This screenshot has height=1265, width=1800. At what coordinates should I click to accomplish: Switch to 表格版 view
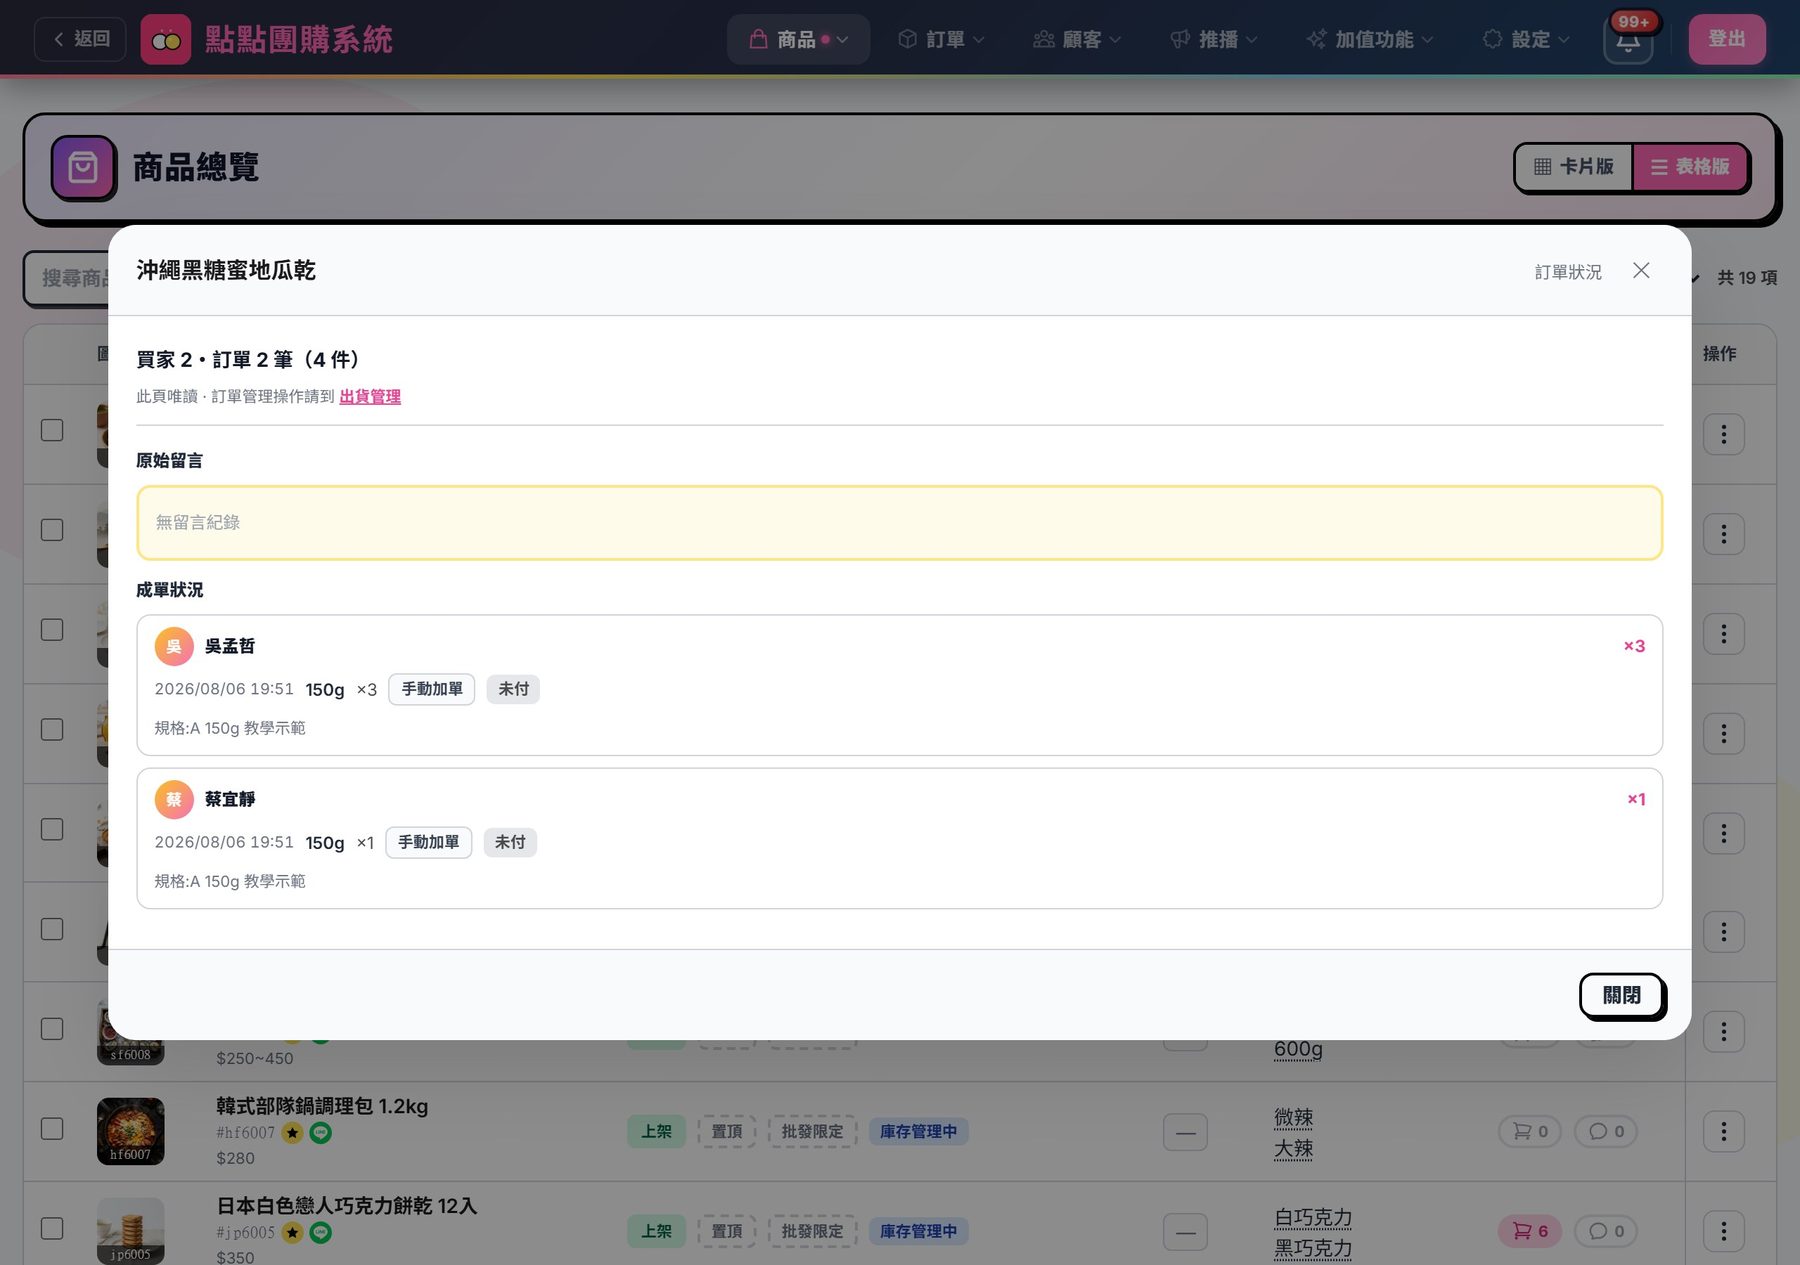click(1690, 167)
